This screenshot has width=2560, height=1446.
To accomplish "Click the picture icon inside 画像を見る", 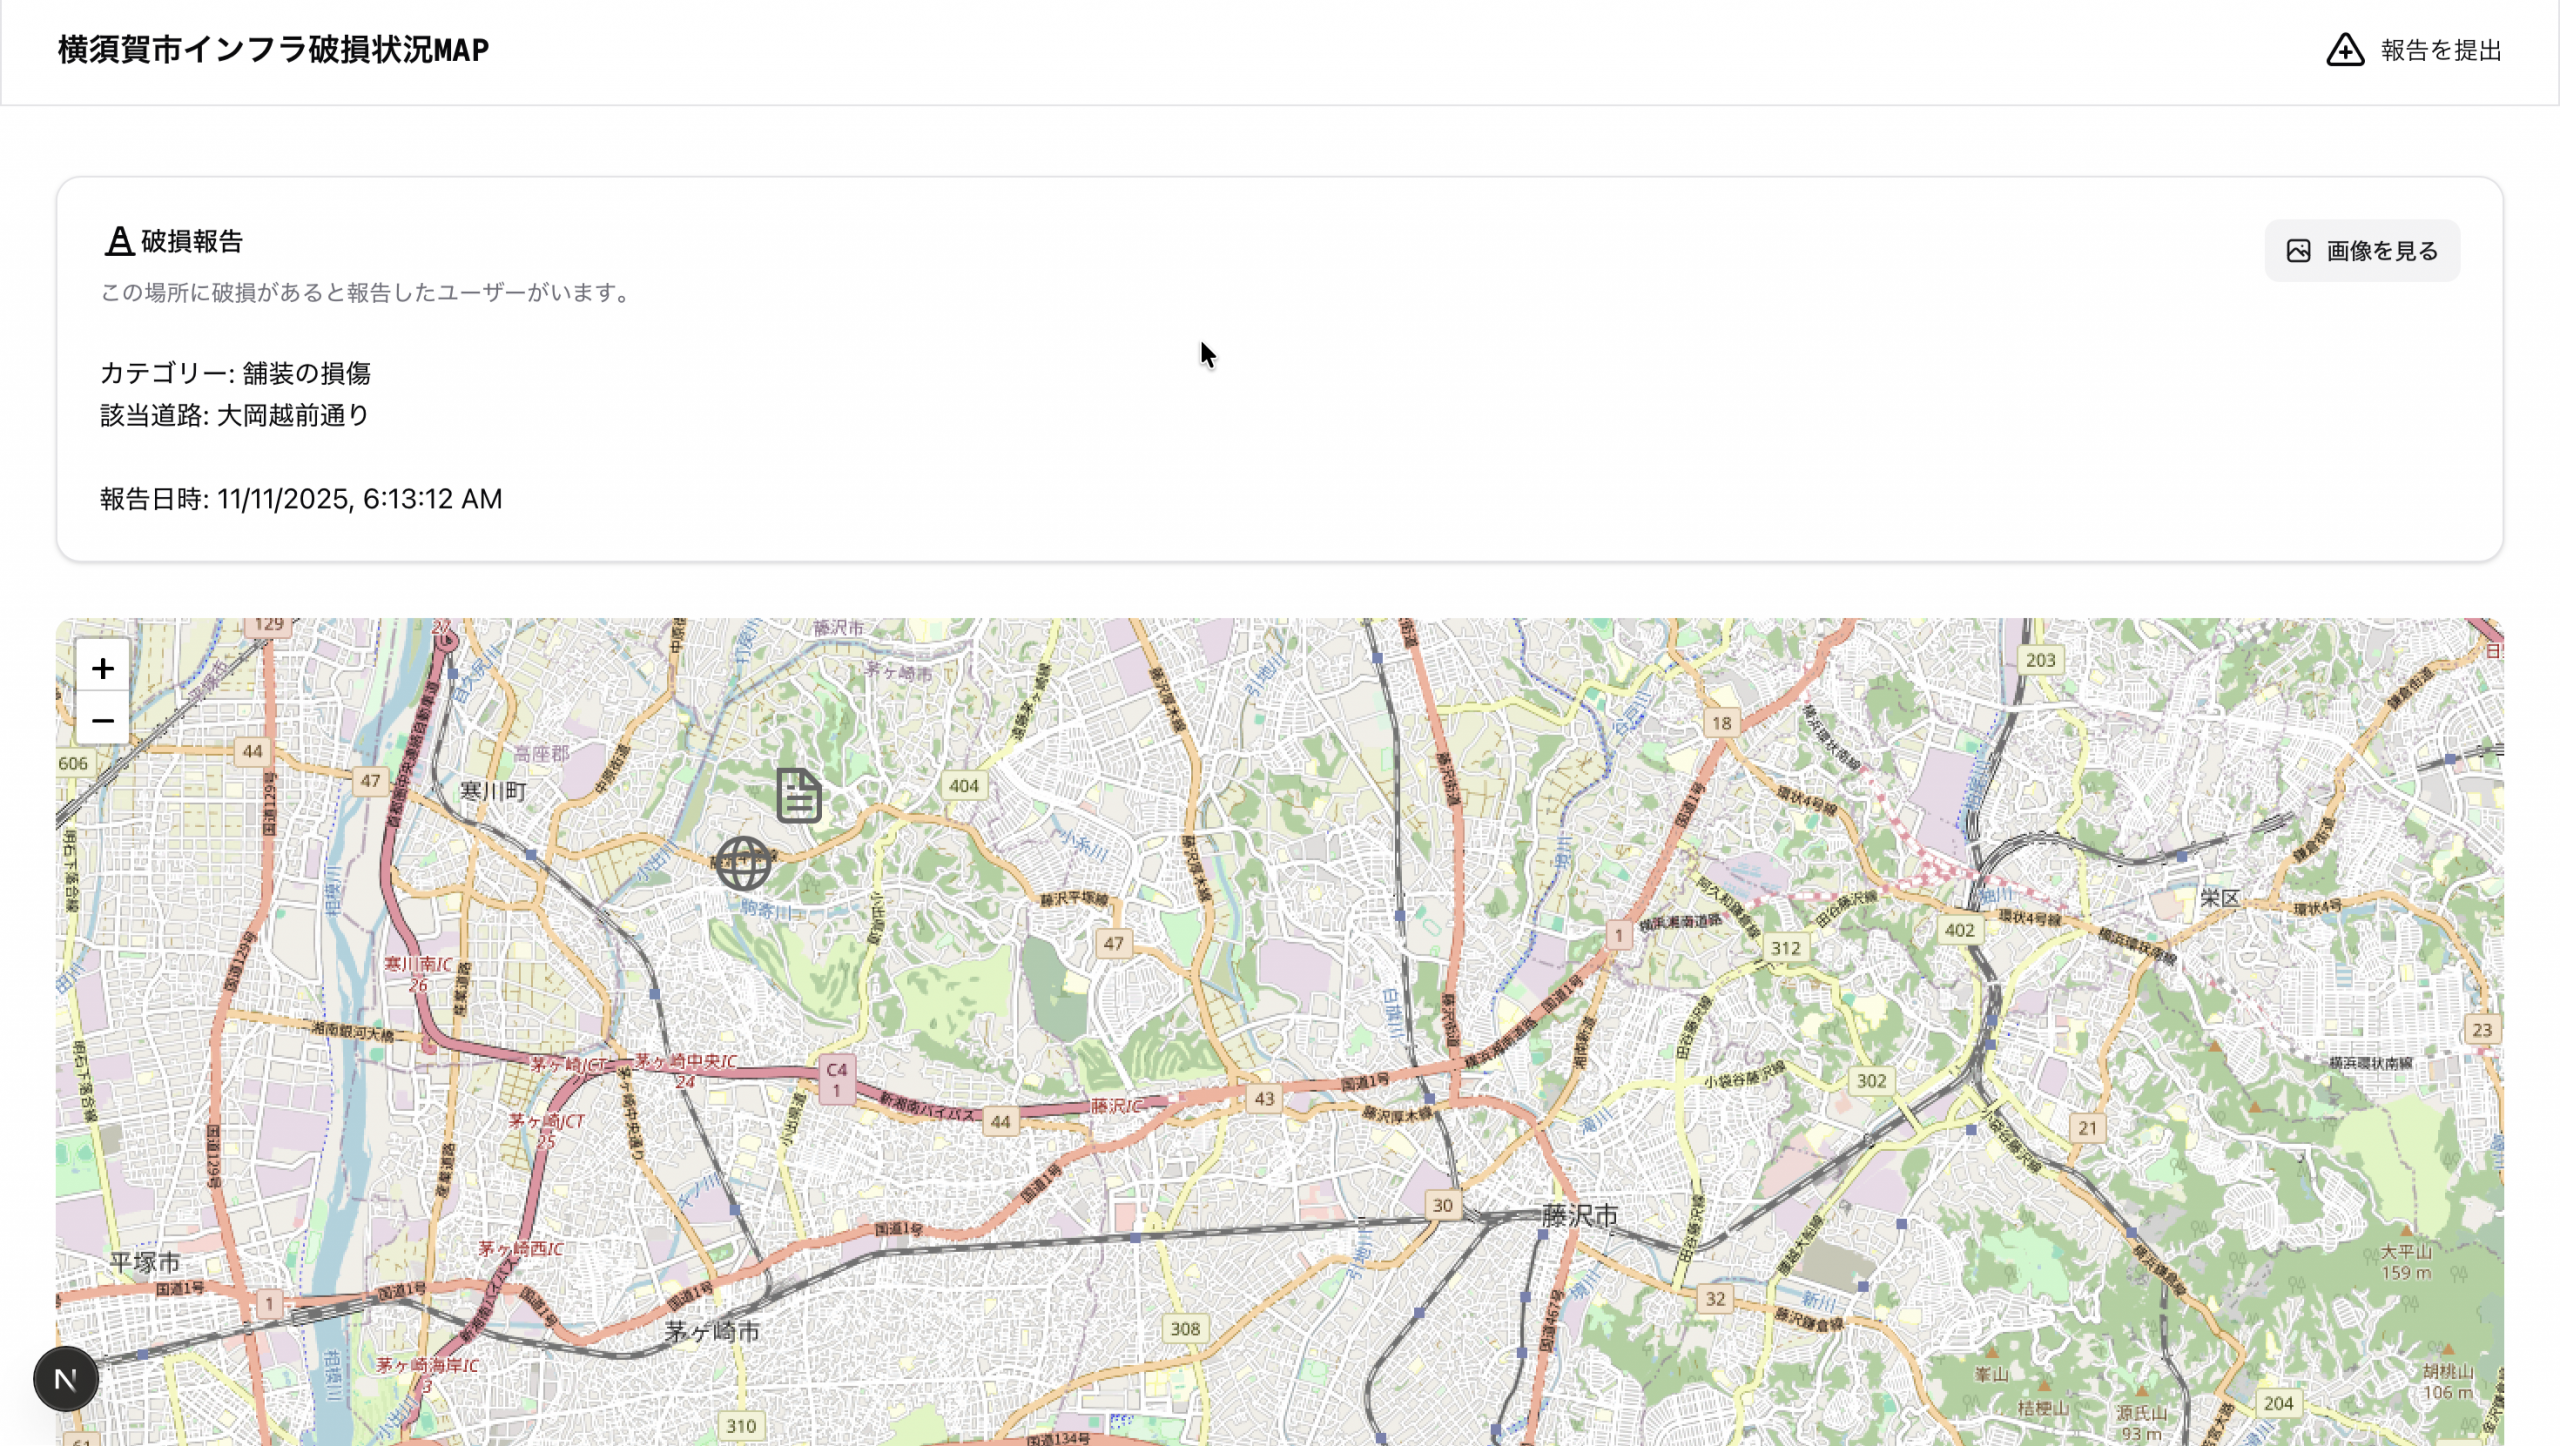I will coord(2298,251).
